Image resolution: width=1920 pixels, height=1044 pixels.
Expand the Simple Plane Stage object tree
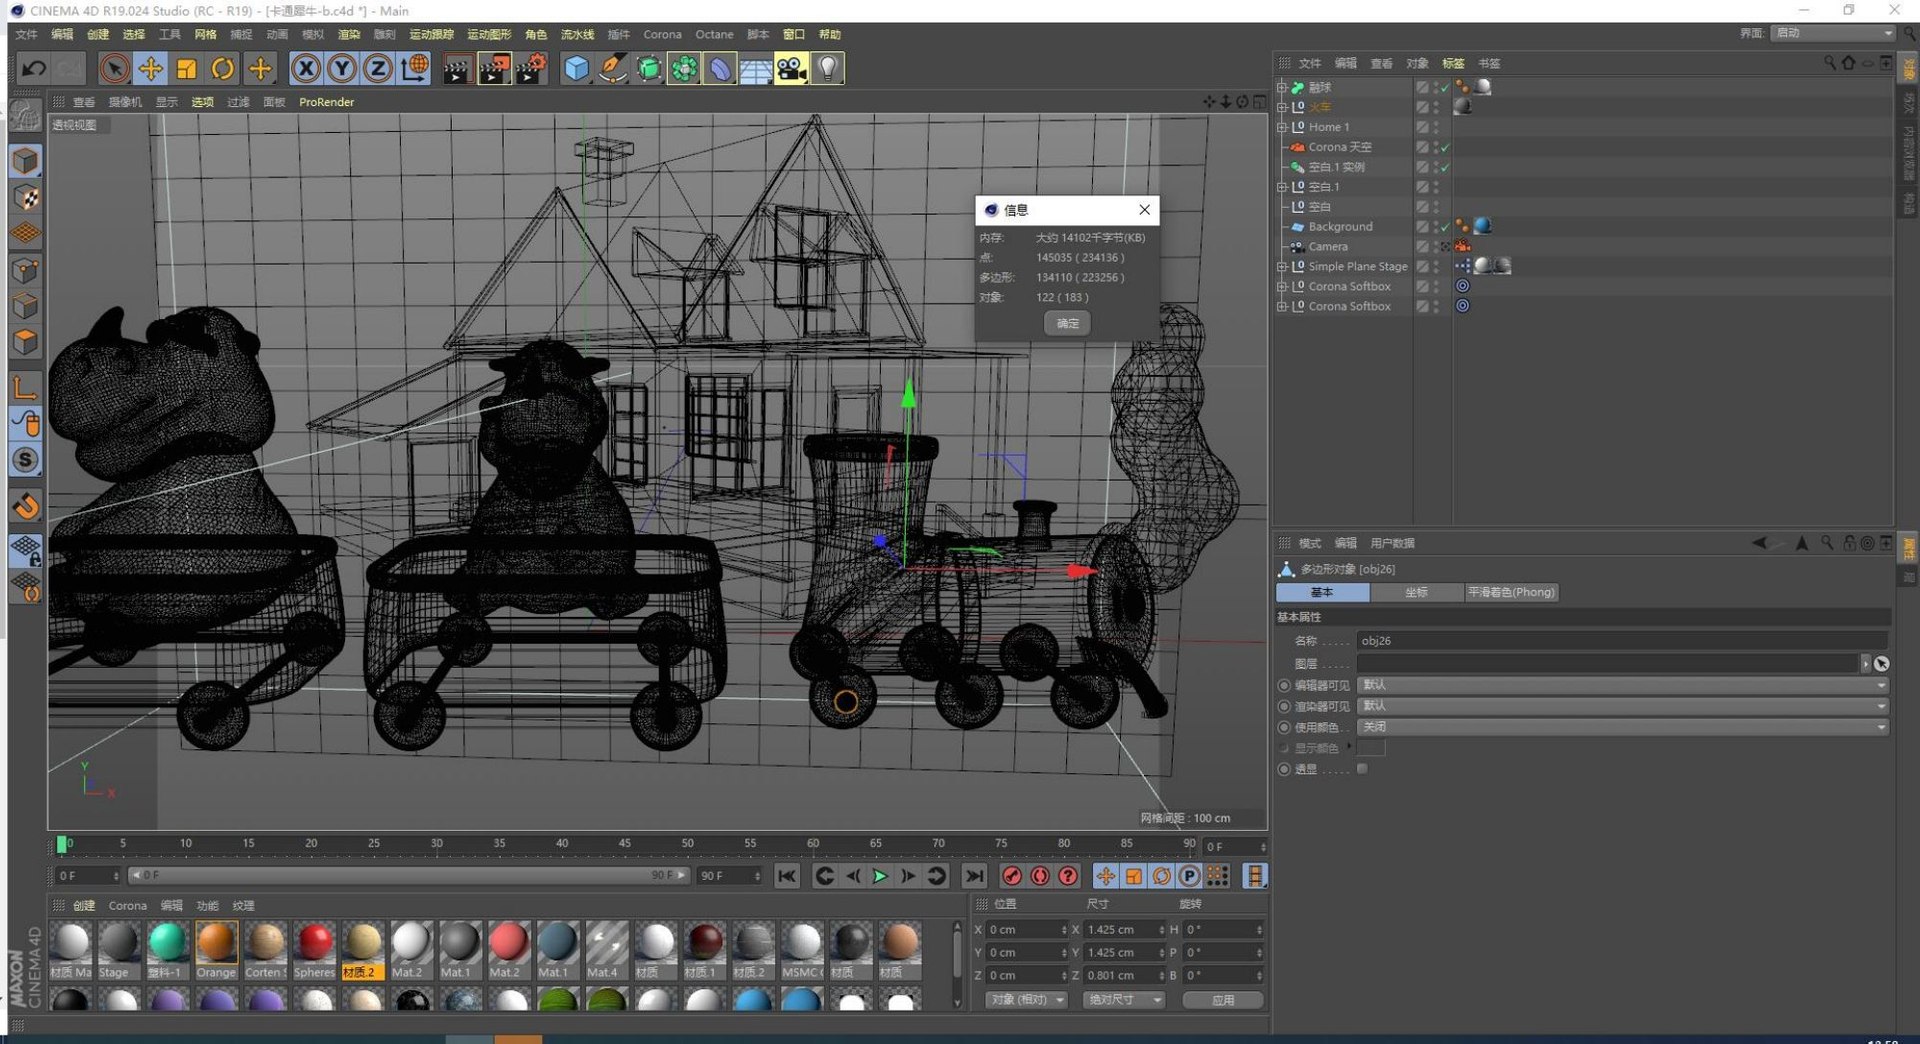tap(1282, 267)
